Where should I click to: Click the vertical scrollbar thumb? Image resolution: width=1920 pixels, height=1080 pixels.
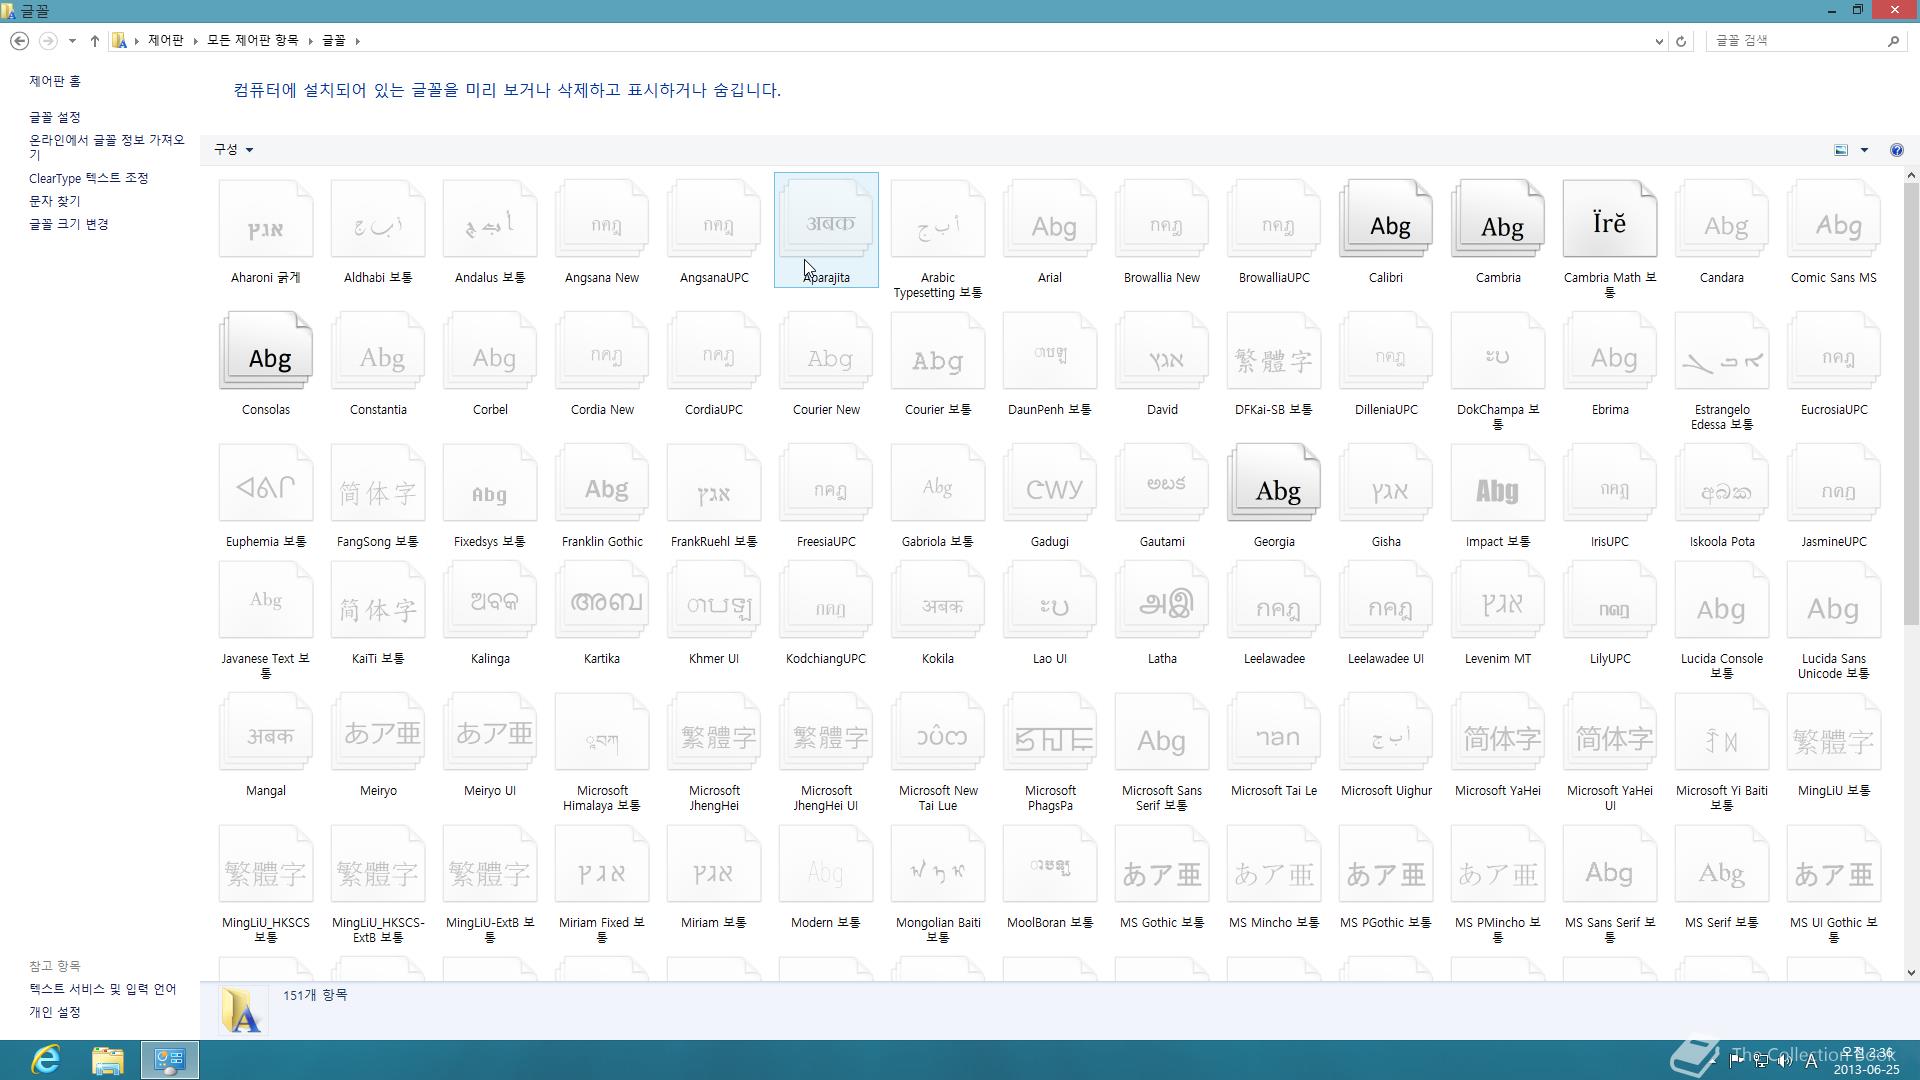click(1911, 404)
